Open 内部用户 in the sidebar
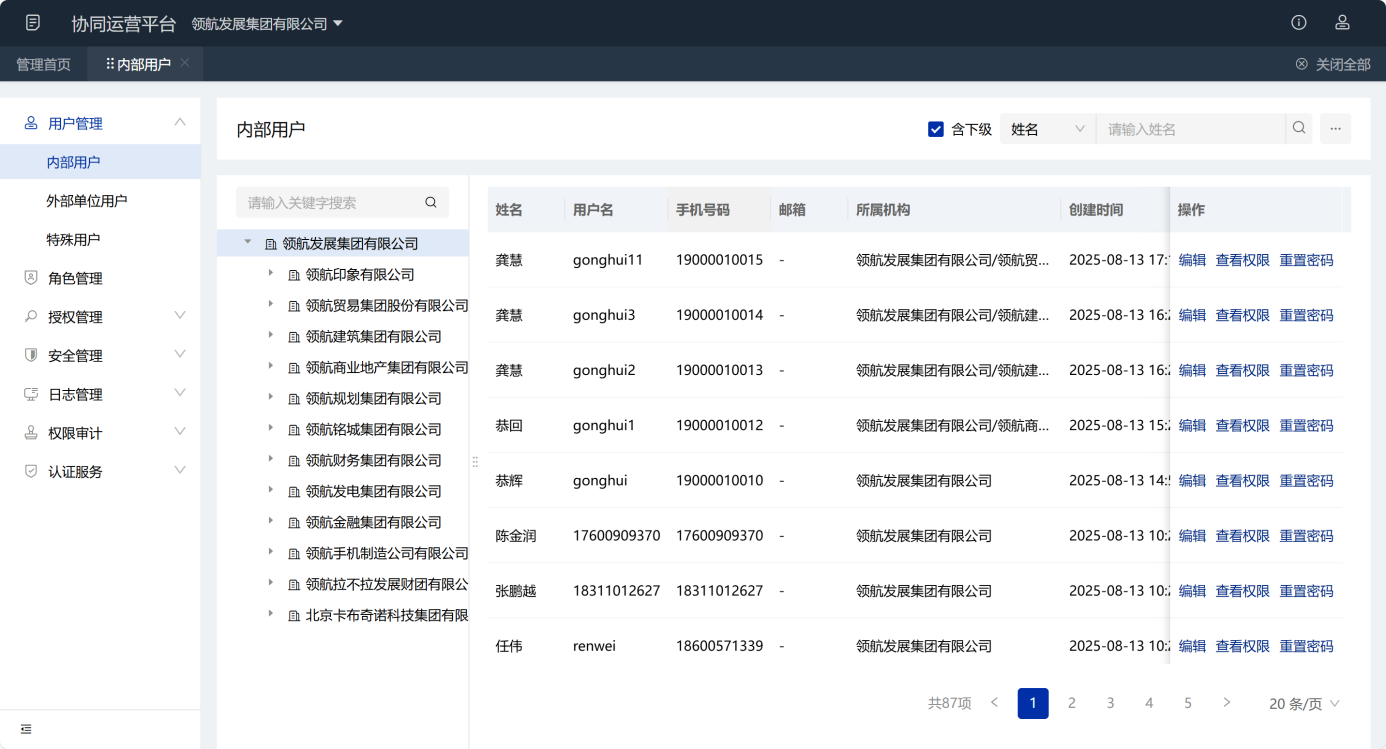The image size is (1386, 749). click(100, 162)
